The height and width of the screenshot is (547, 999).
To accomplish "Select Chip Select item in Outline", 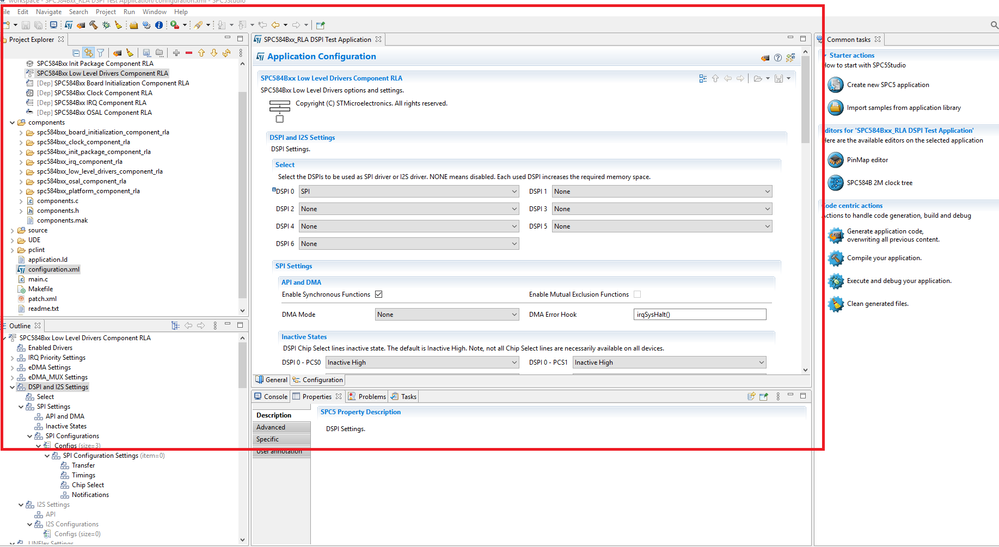I will pyautogui.click(x=87, y=485).
